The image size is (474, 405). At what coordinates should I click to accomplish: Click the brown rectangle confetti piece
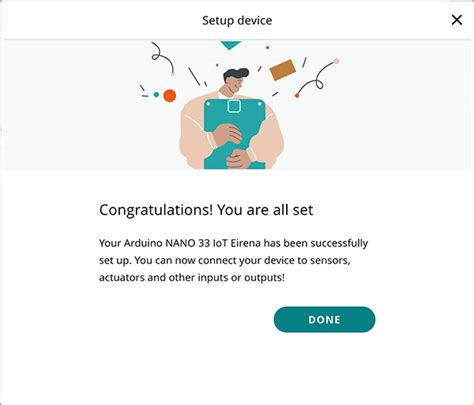tap(283, 70)
